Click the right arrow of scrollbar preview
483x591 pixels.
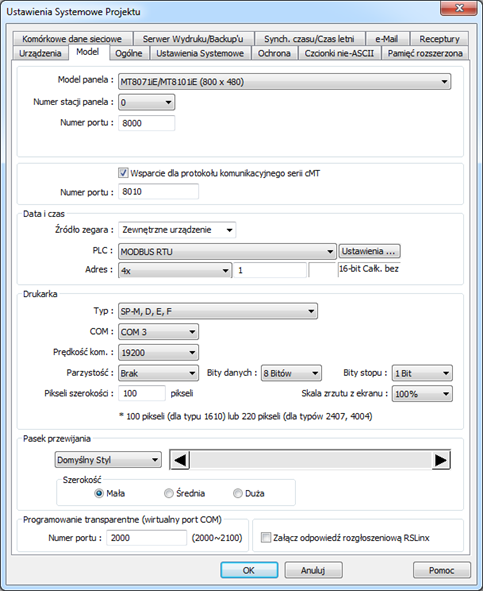[x=440, y=460]
